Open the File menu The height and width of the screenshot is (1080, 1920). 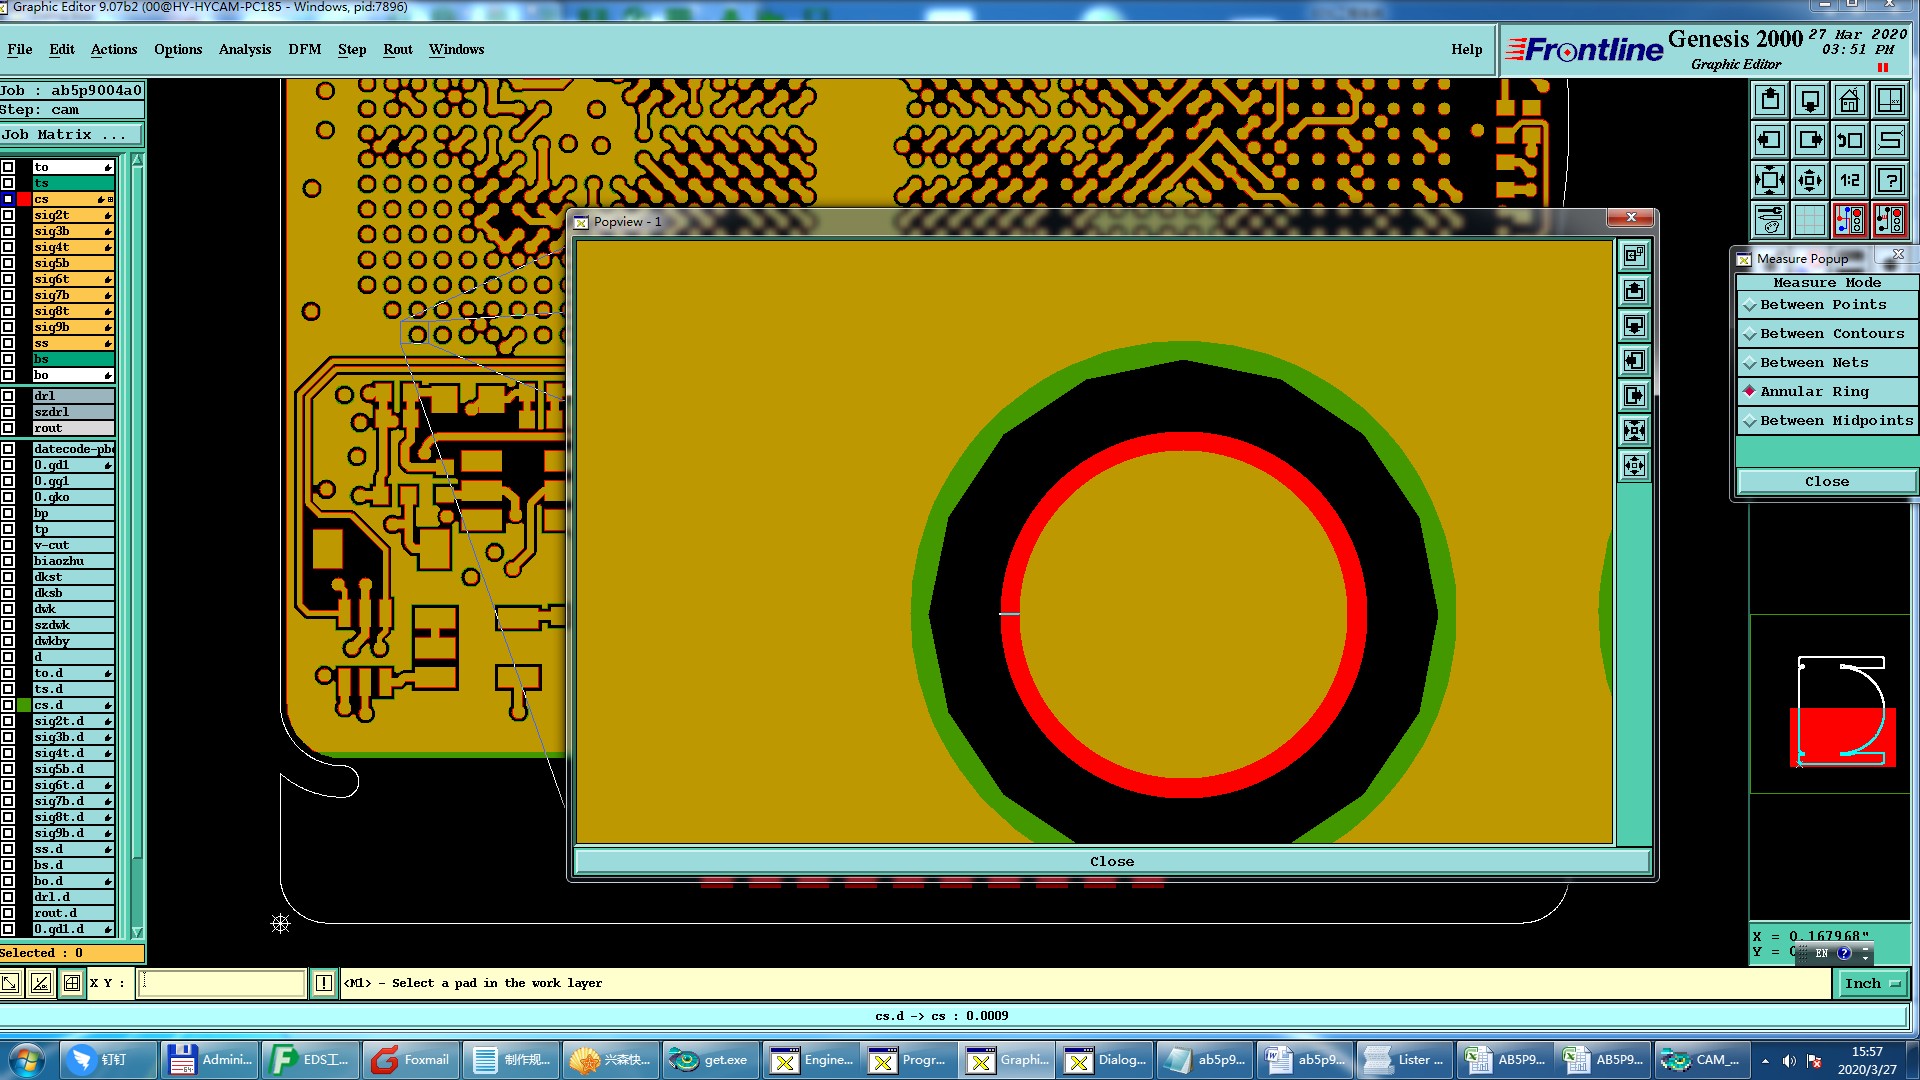(x=19, y=50)
